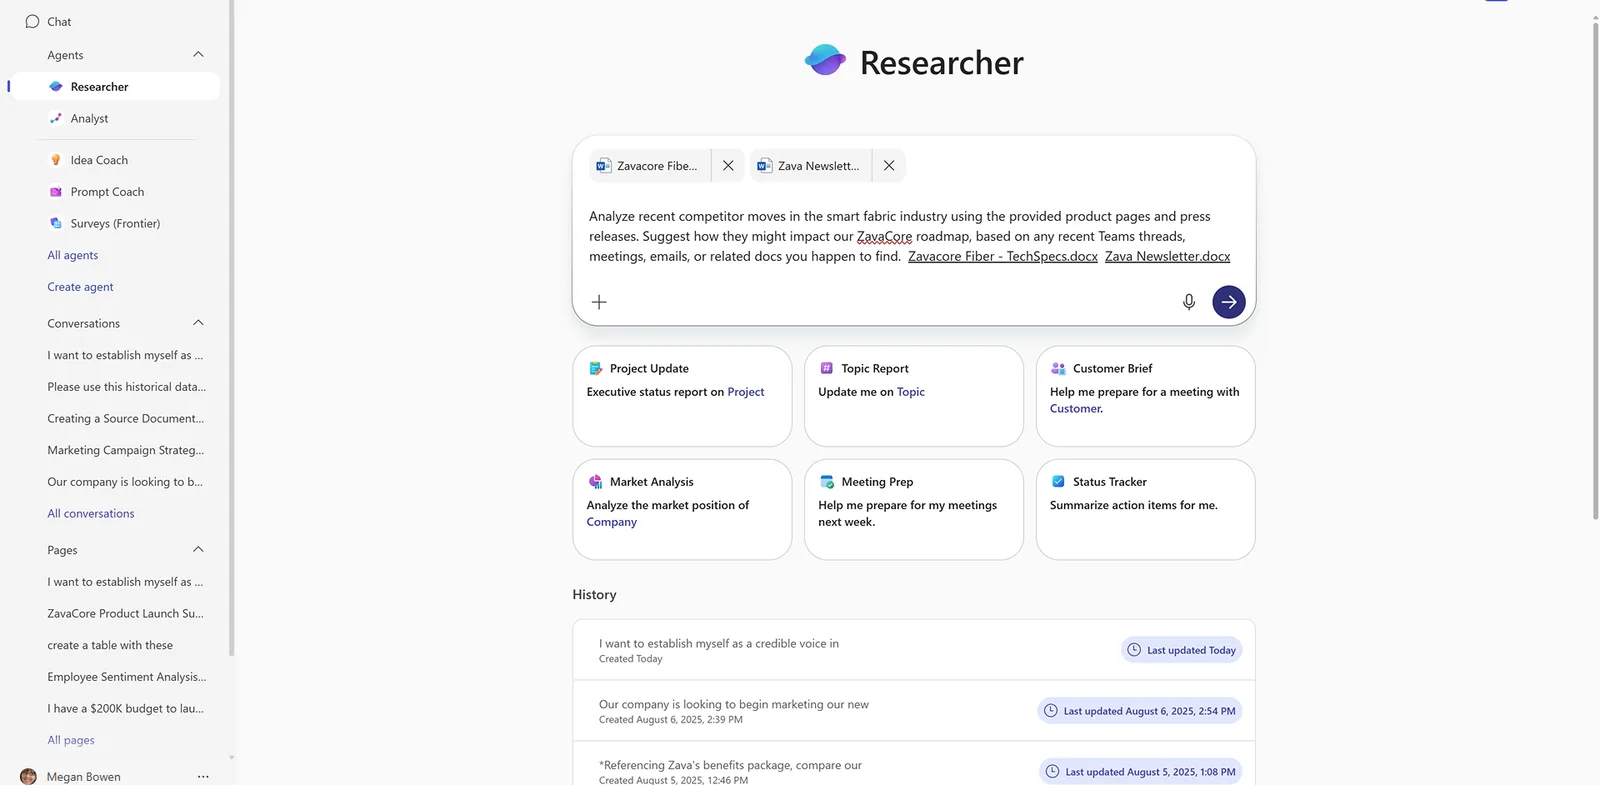Open conversation 'Please use this historical data...'

click(x=126, y=387)
